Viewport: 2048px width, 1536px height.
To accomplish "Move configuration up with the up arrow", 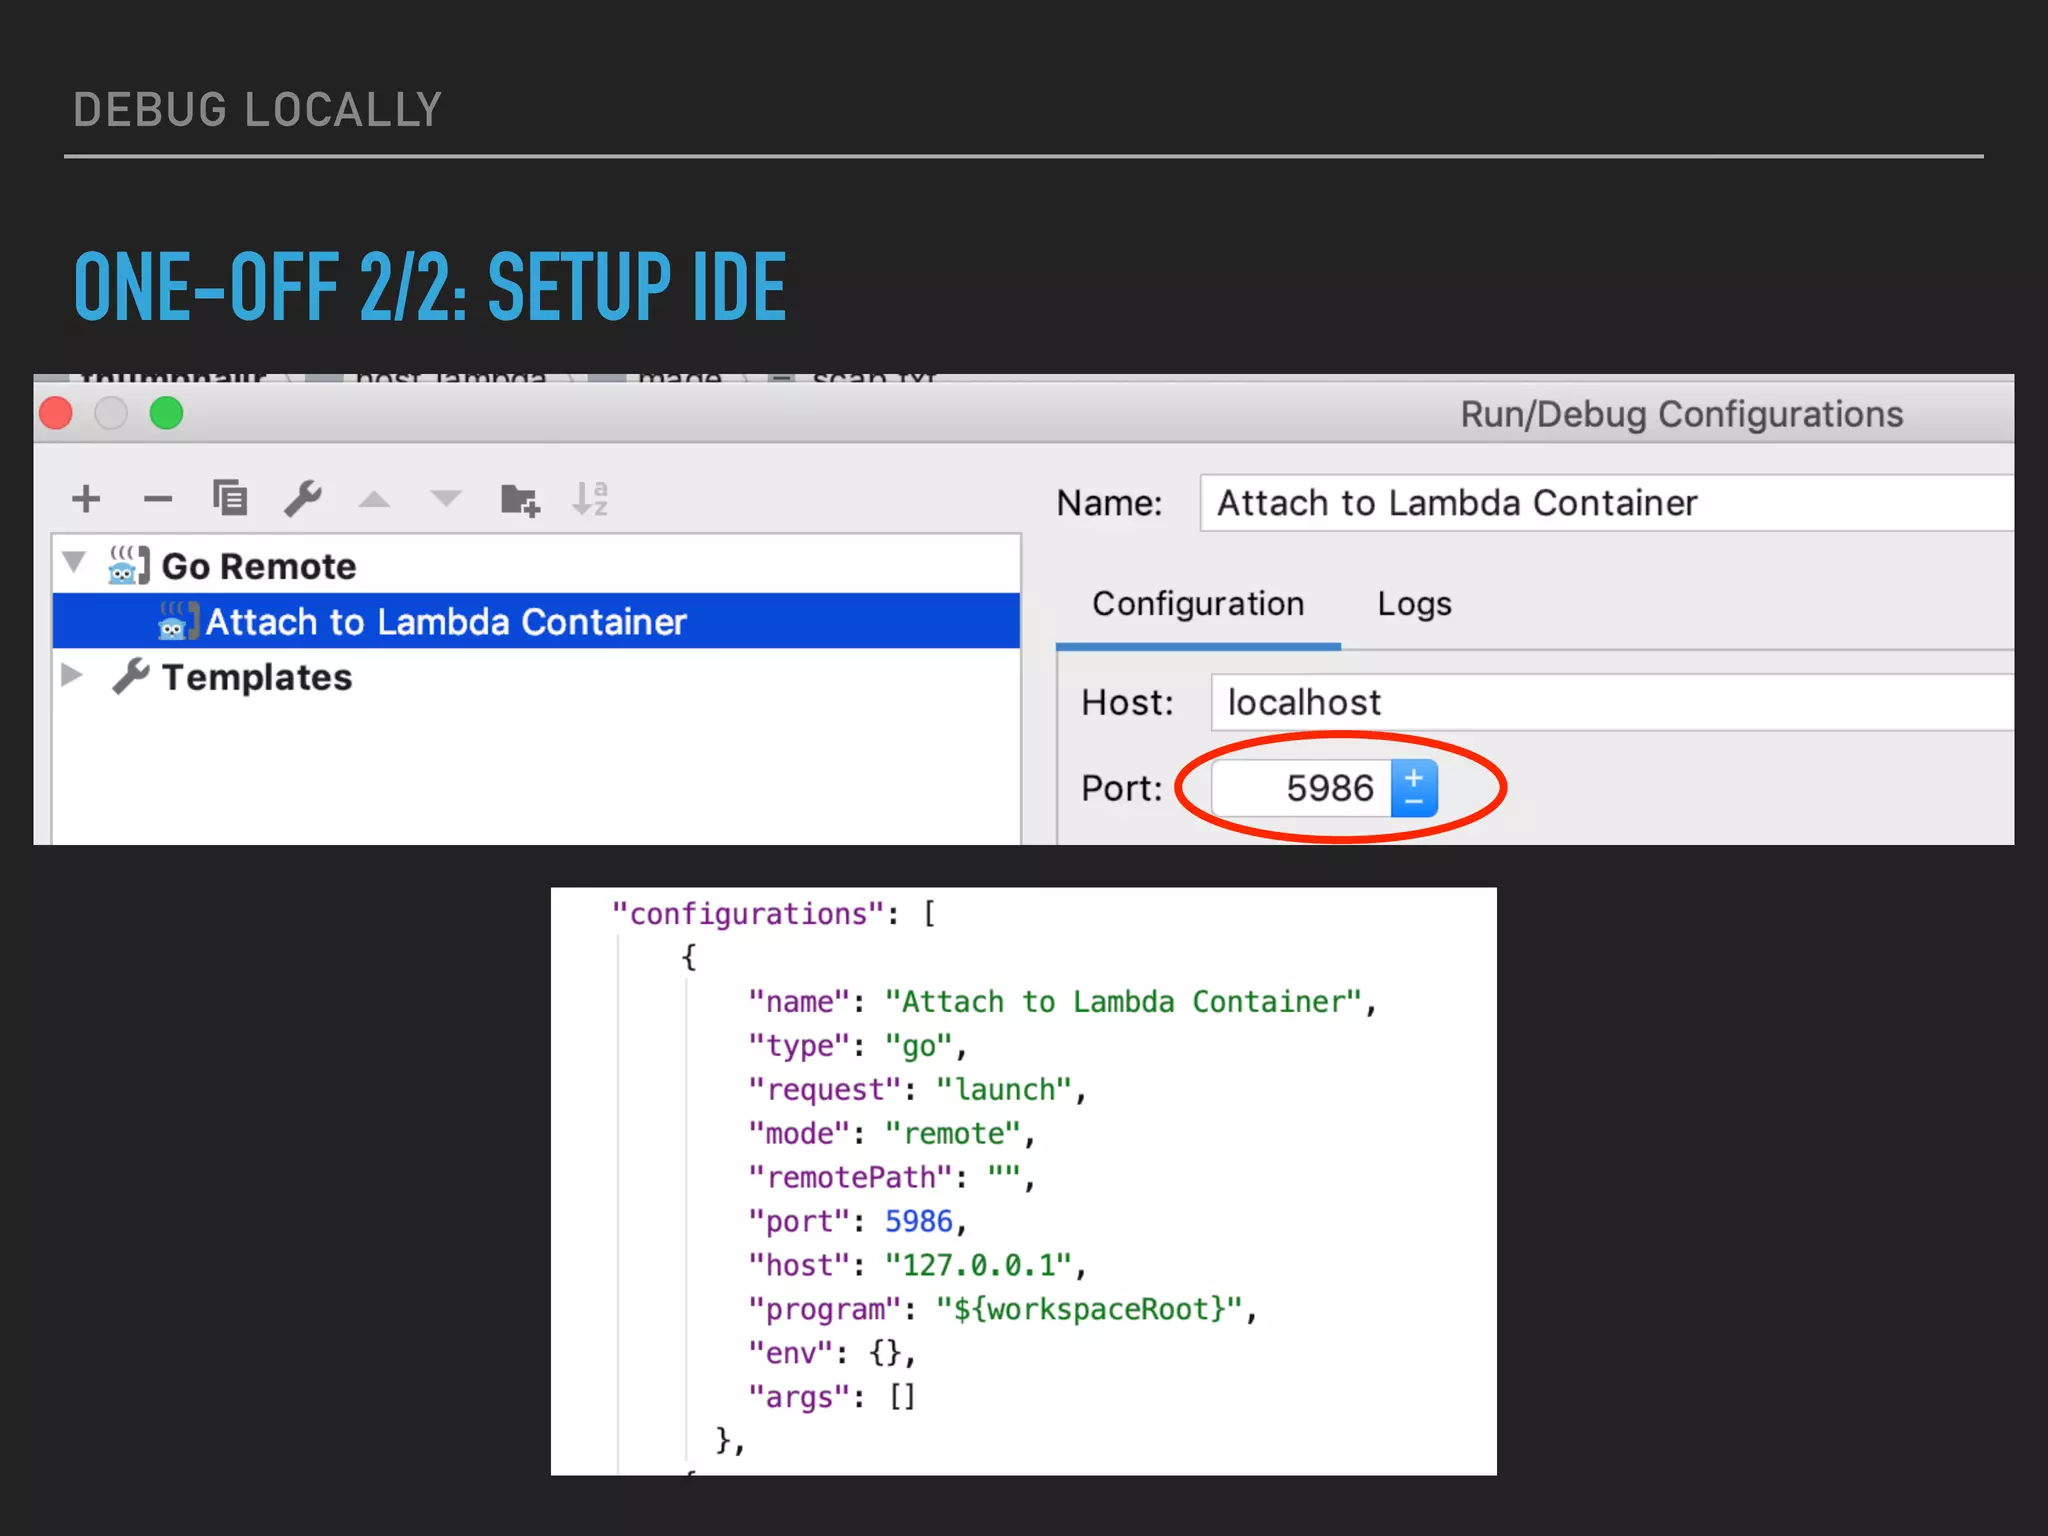I will 374,498.
